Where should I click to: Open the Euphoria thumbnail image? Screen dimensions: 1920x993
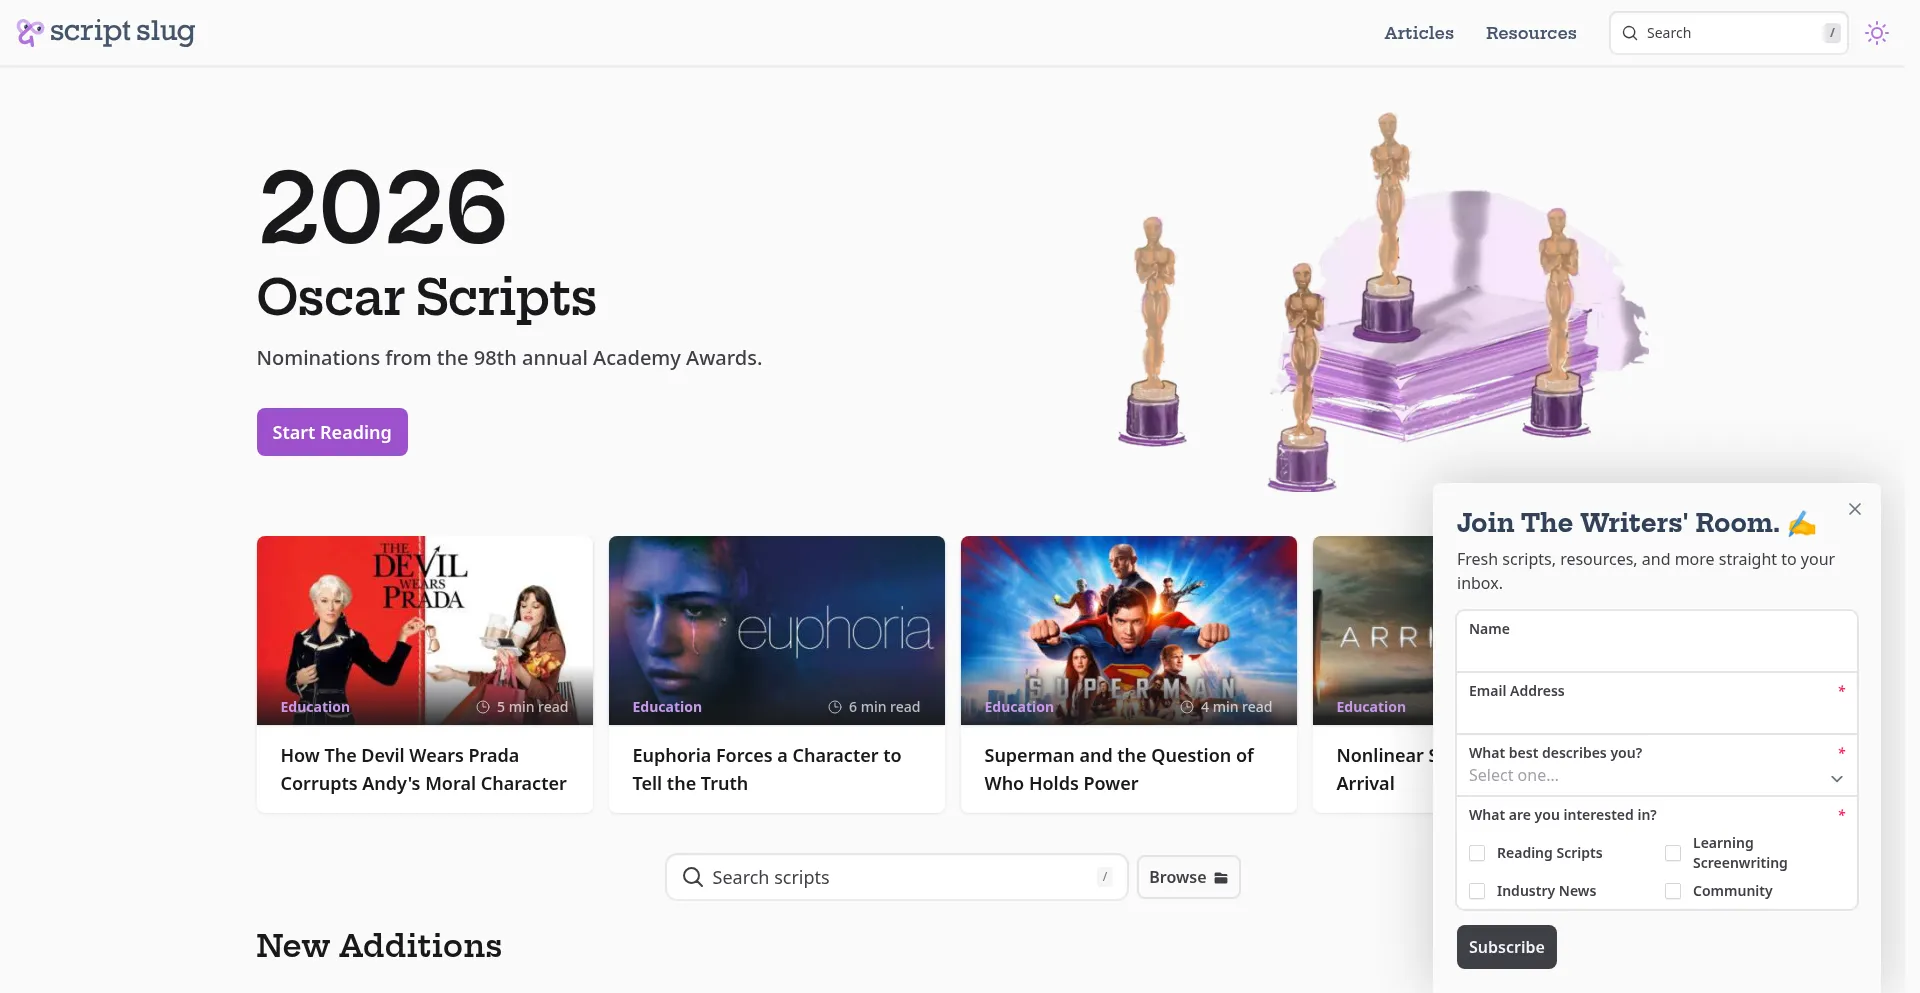tap(777, 630)
